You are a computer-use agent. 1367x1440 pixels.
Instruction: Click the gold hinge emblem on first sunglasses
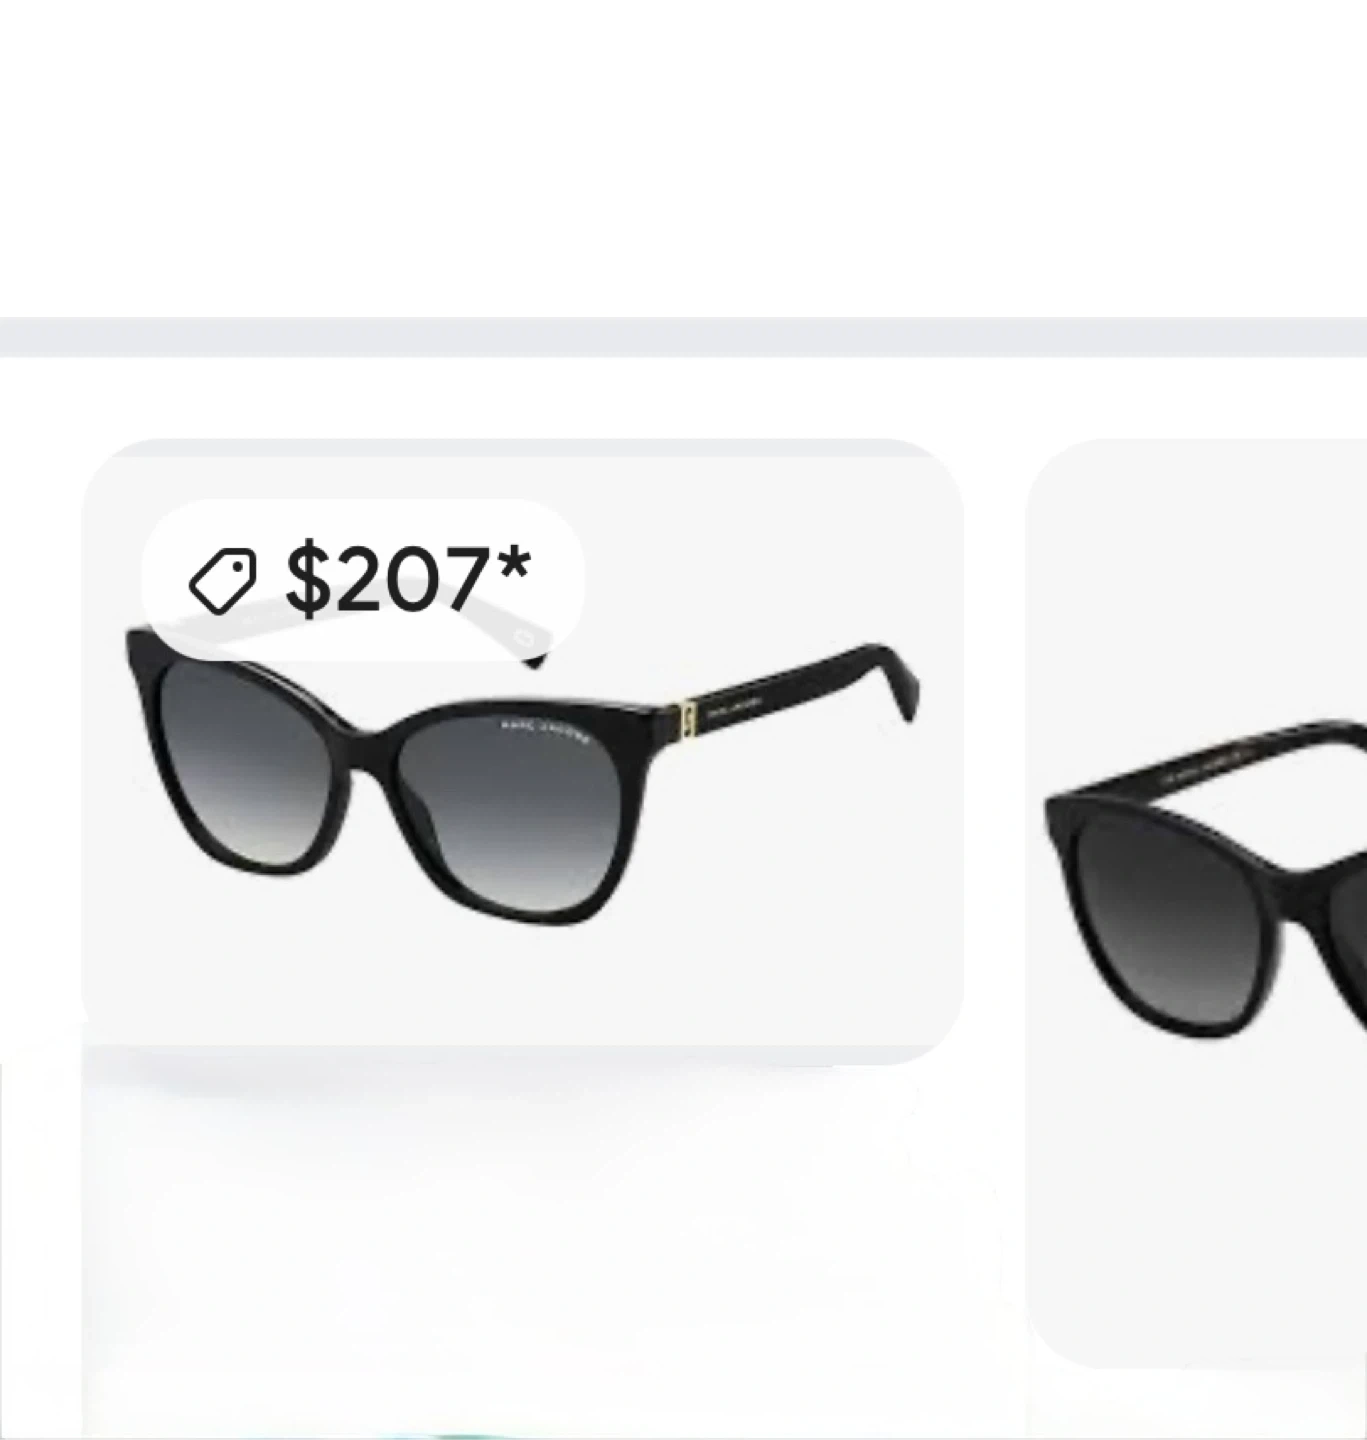[686, 720]
